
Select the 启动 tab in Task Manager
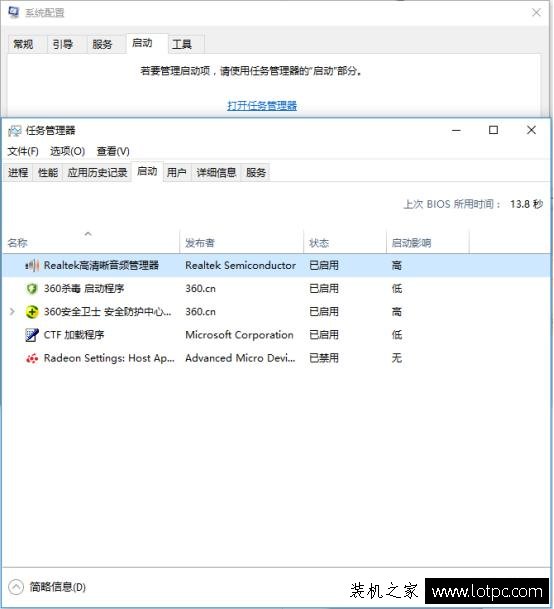(x=147, y=171)
